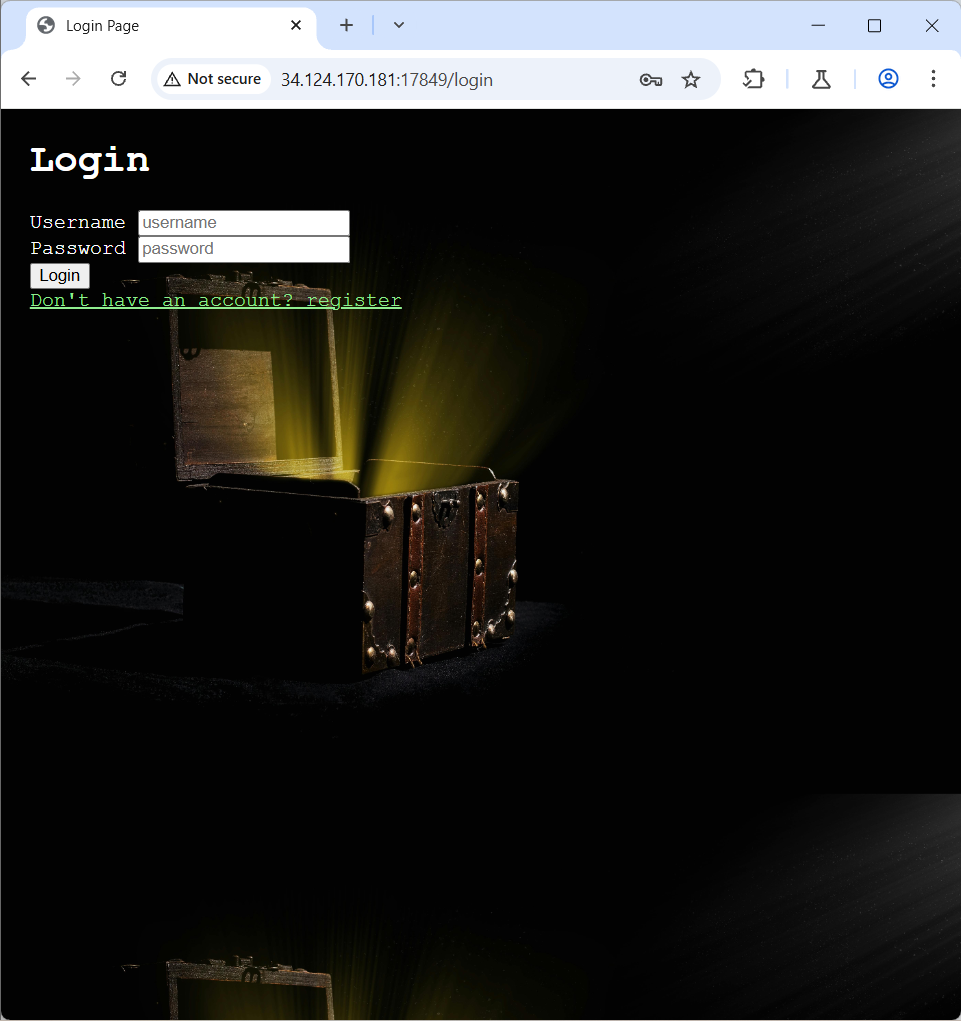The height and width of the screenshot is (1021, 961).
Task: Close the browser window
Action: [x=932, y=25]
